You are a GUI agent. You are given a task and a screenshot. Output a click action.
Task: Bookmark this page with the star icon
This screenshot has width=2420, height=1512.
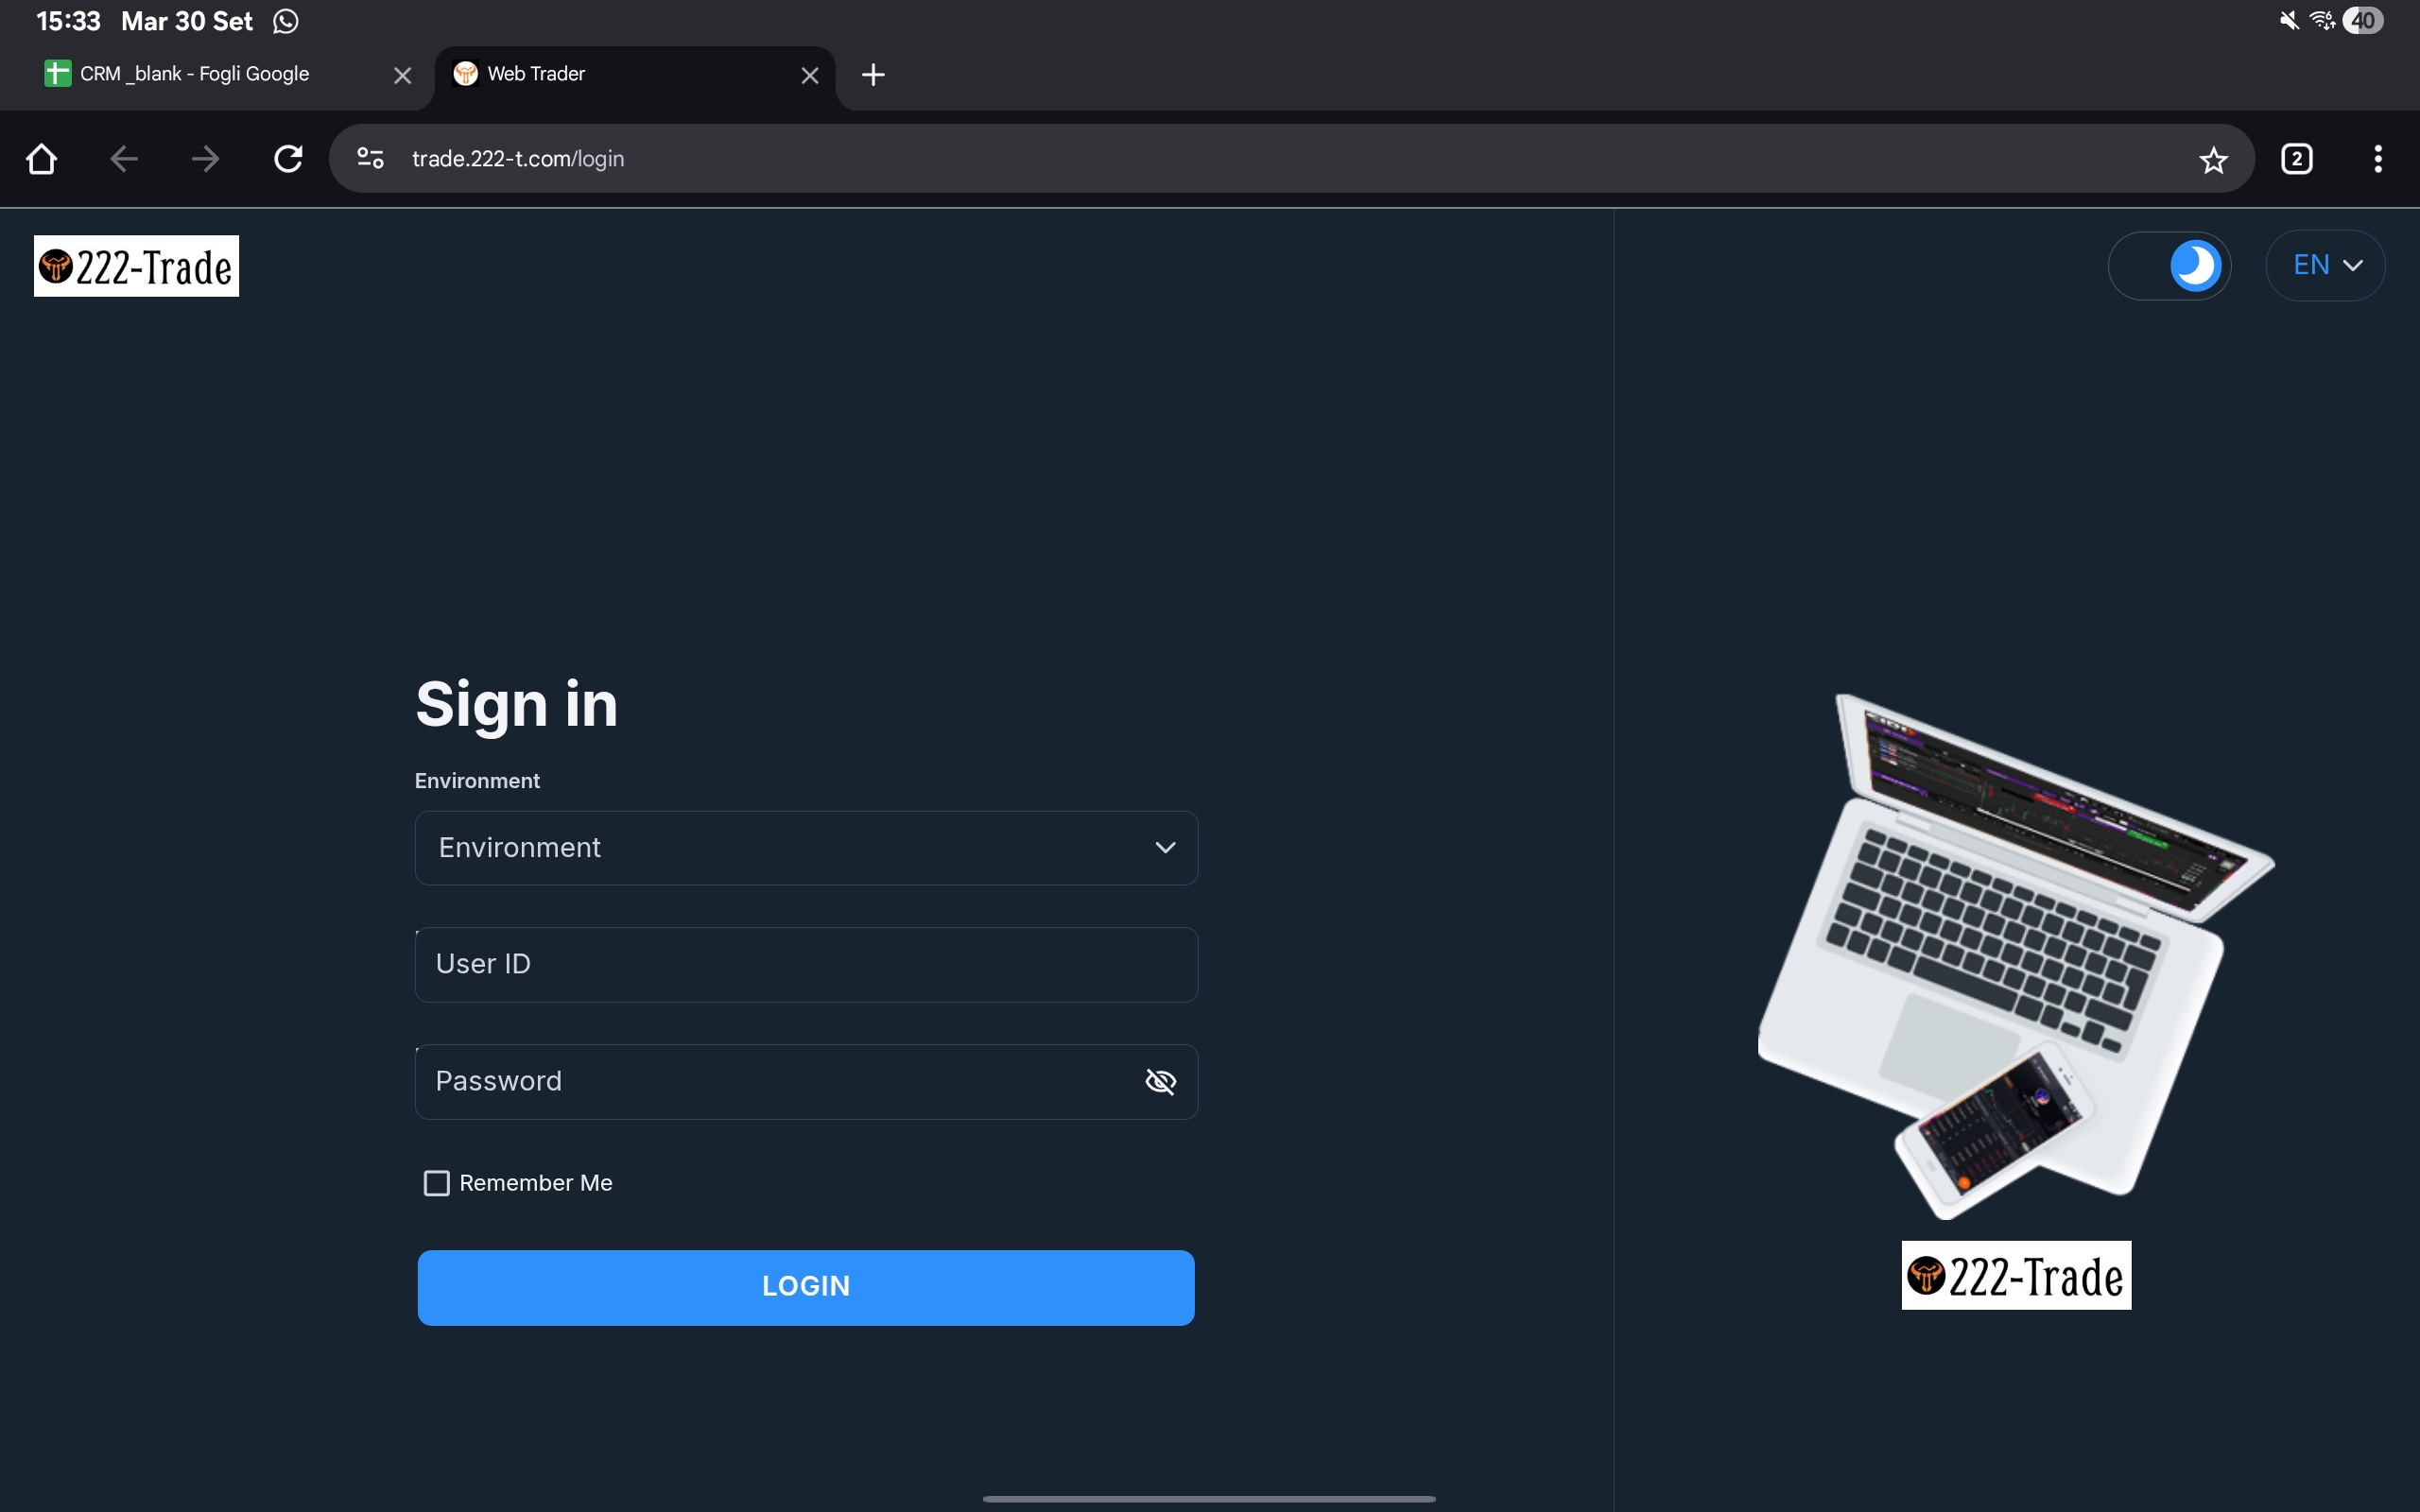coord(2213,160)
